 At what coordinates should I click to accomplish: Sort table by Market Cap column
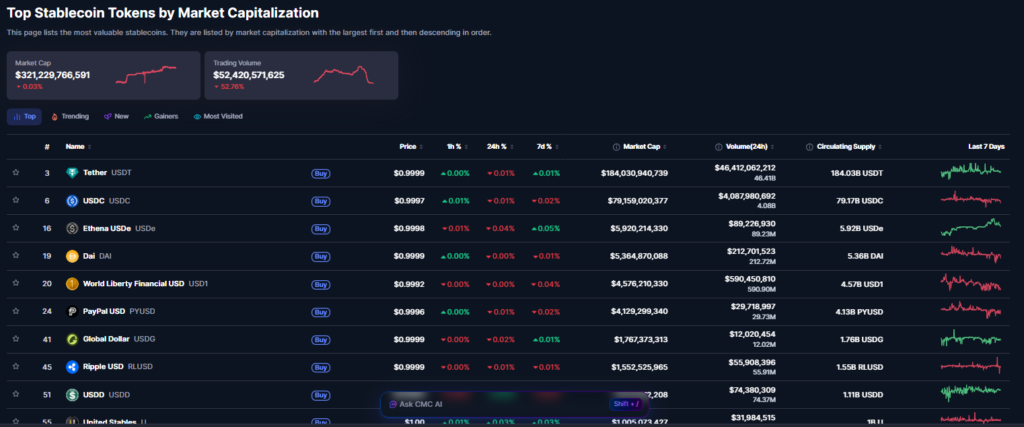[x=640, y=147]
